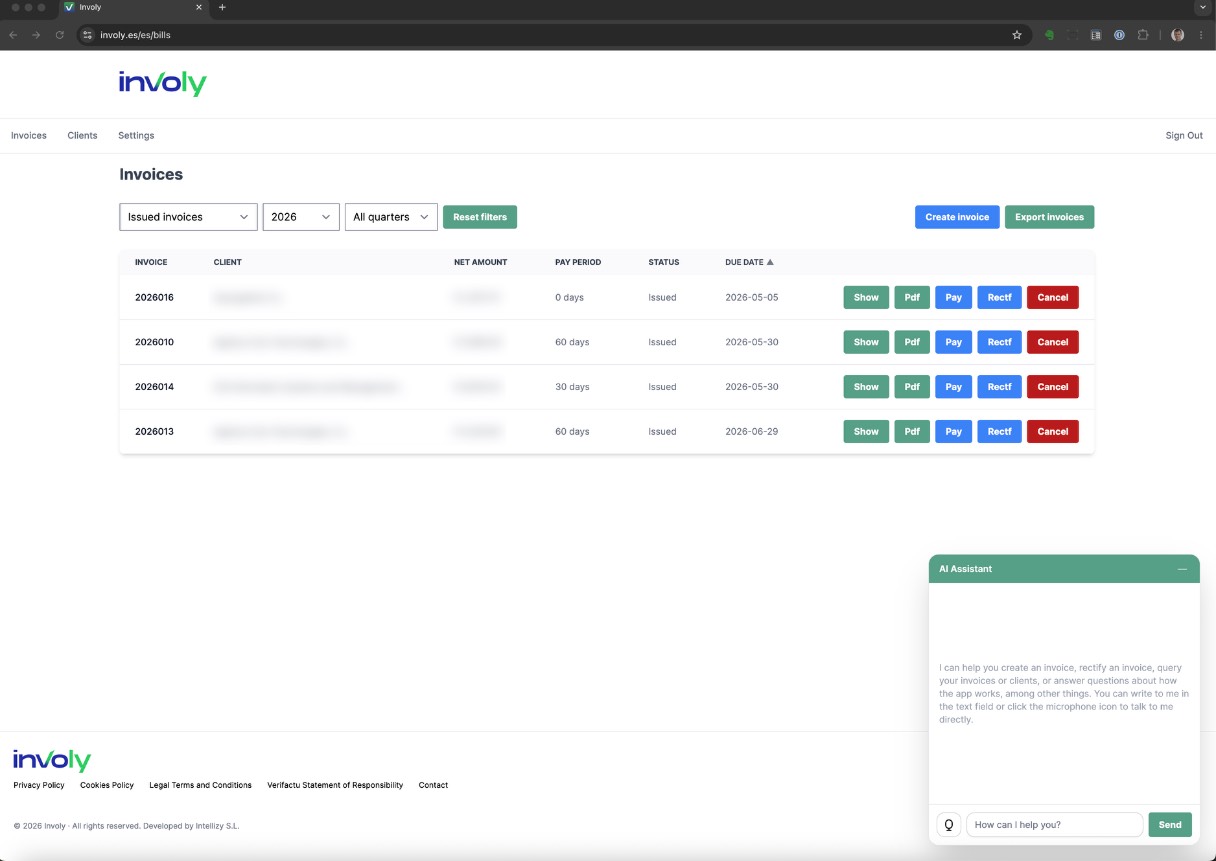Focus the 'How can I help you?' field
The height and width of the screenshot is (861, 1216).
coord(1054,825)
